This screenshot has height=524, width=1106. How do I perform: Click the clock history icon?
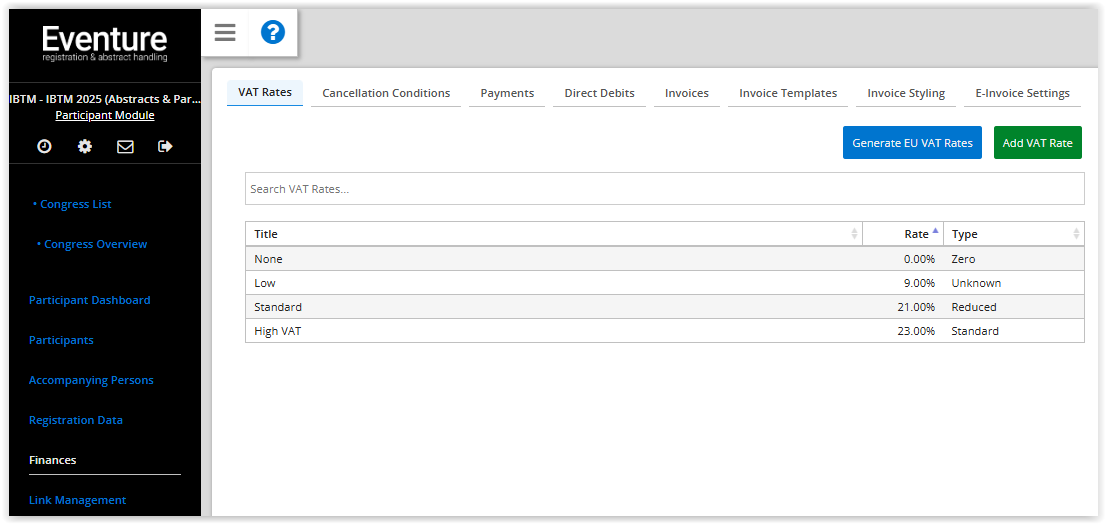[44, 146]
